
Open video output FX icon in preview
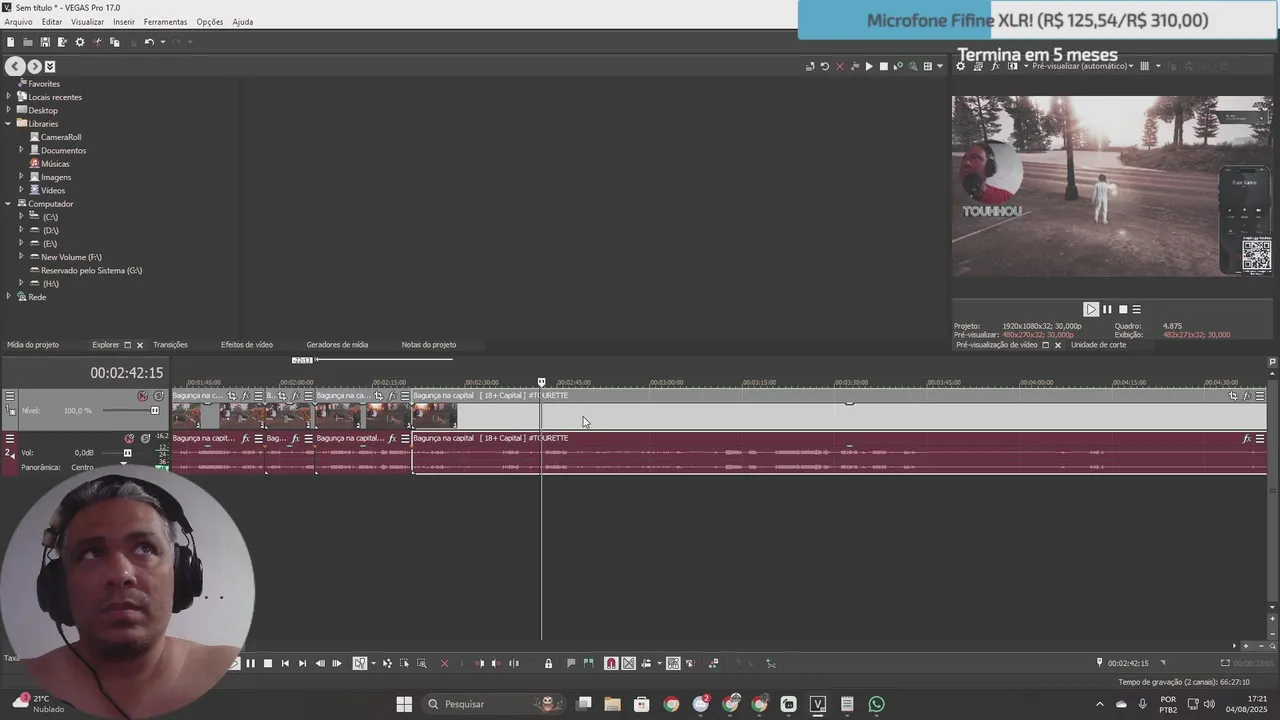(x=995, y=66)
